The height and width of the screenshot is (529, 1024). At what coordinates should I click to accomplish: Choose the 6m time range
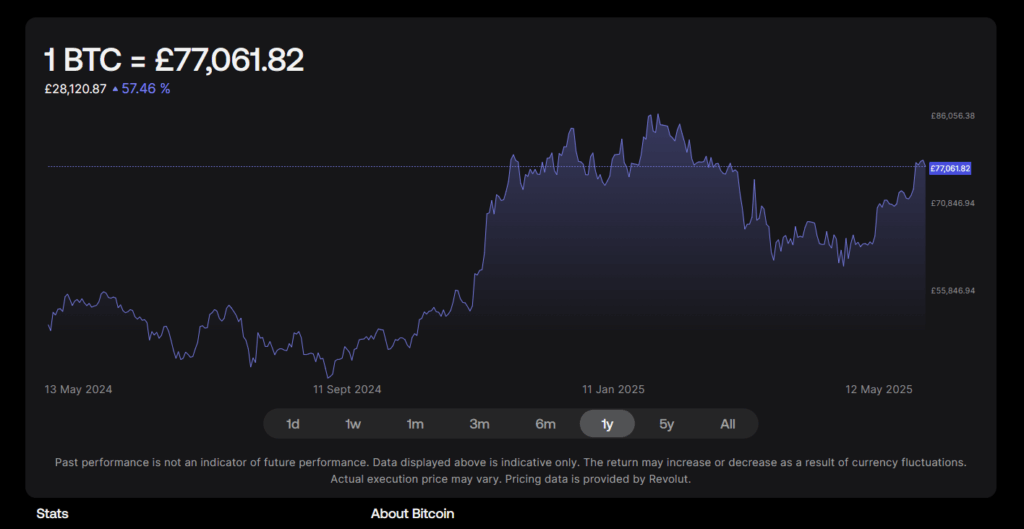tap(545, 424)
